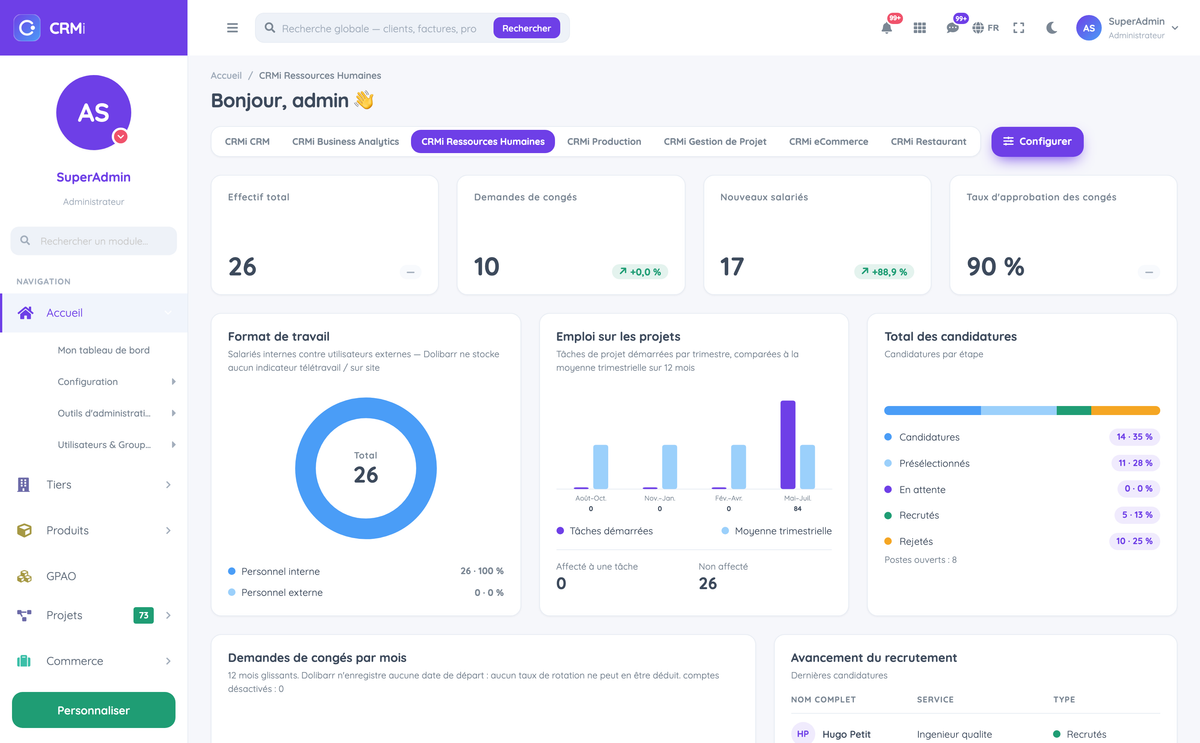Click the Hugo Petit candidate row
The width and height of the screenshot is (1200, 743).
tap(975, 734)
